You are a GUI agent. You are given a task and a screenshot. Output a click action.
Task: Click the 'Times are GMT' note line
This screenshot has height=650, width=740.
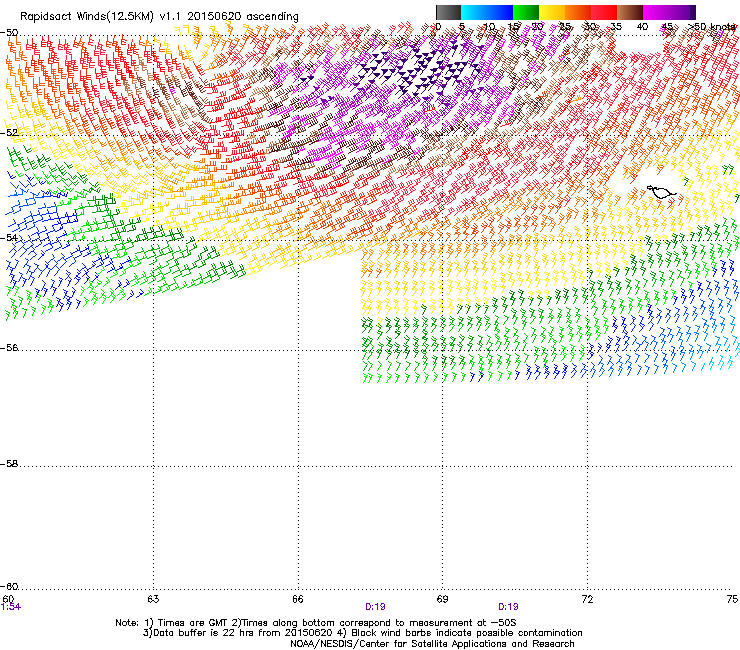coord(315,623)
